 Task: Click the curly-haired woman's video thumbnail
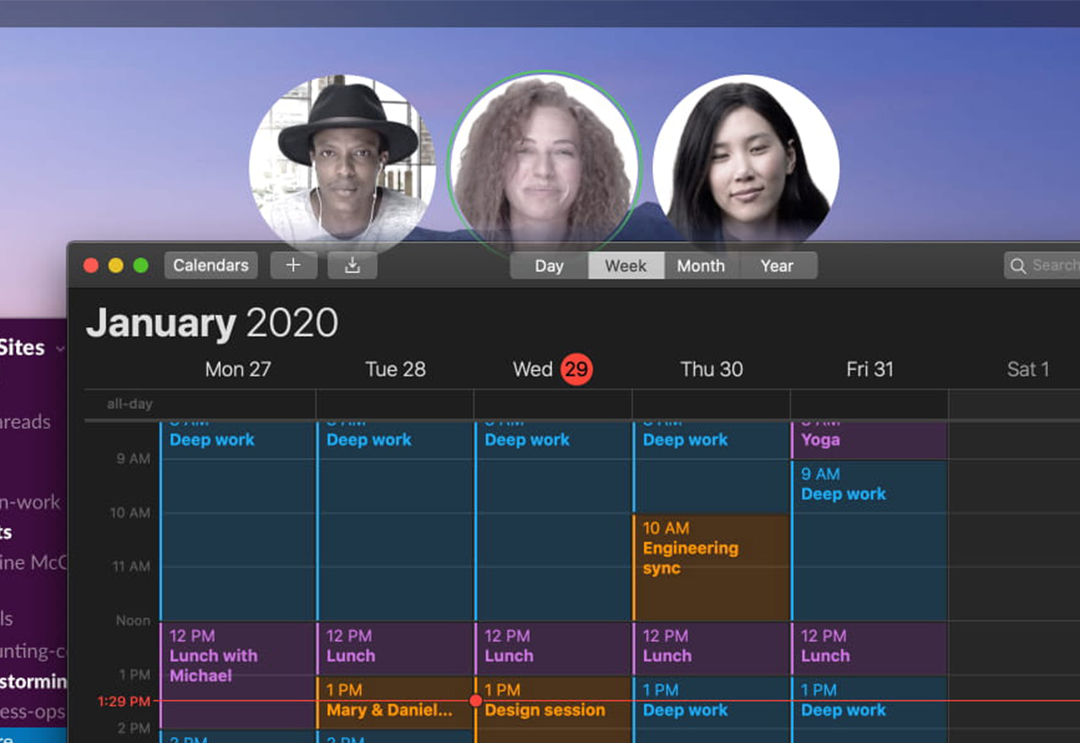[544, 160]
